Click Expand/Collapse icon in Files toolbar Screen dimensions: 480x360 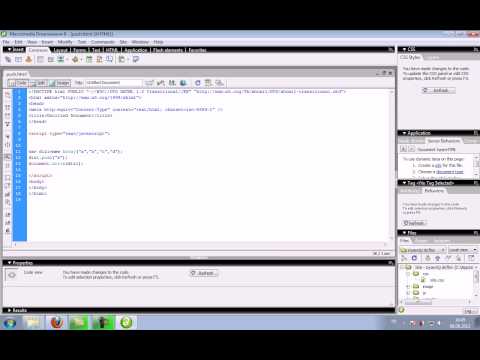click(471, 258)
